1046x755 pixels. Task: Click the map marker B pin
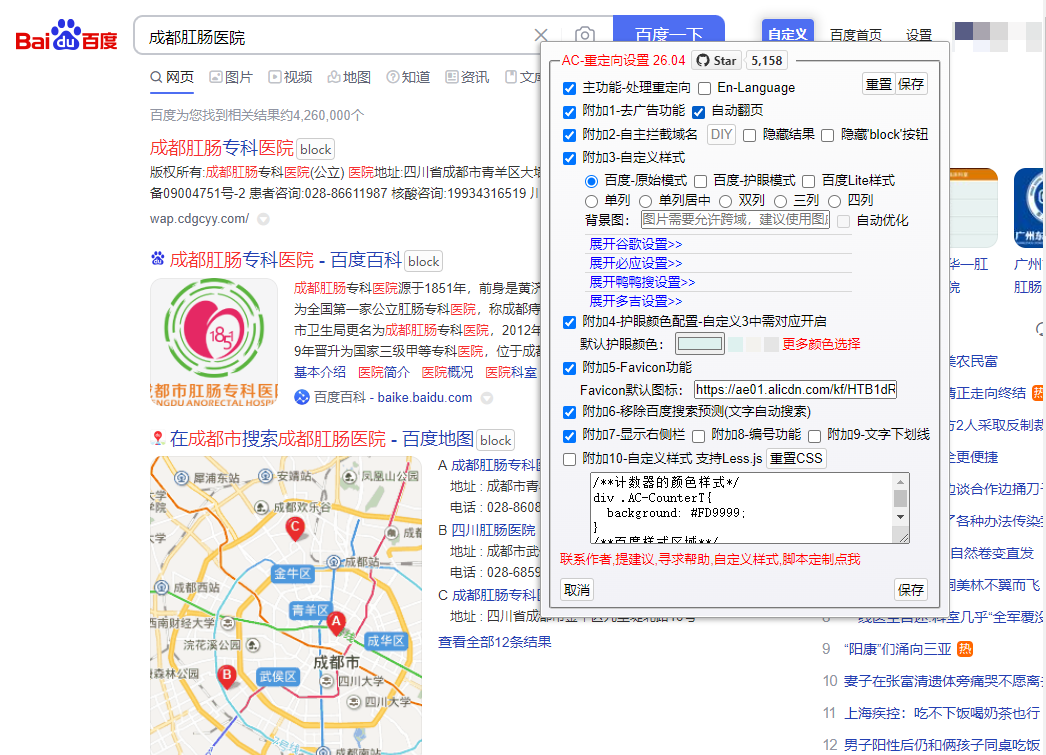point(227,676)
